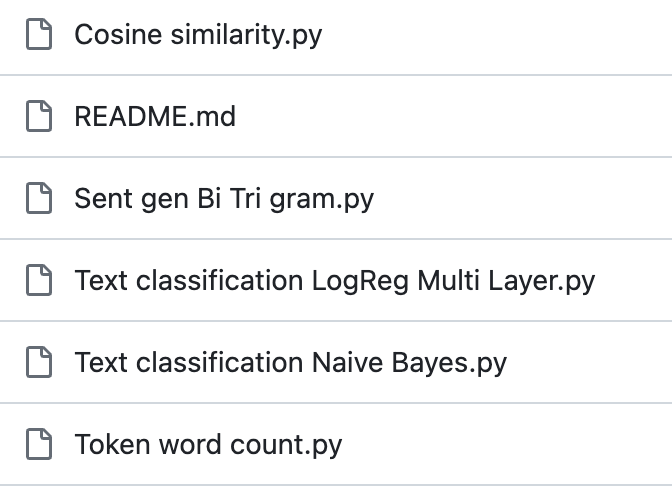Click blank area right of LogReg Multi Layer.py name

point(634,280)
